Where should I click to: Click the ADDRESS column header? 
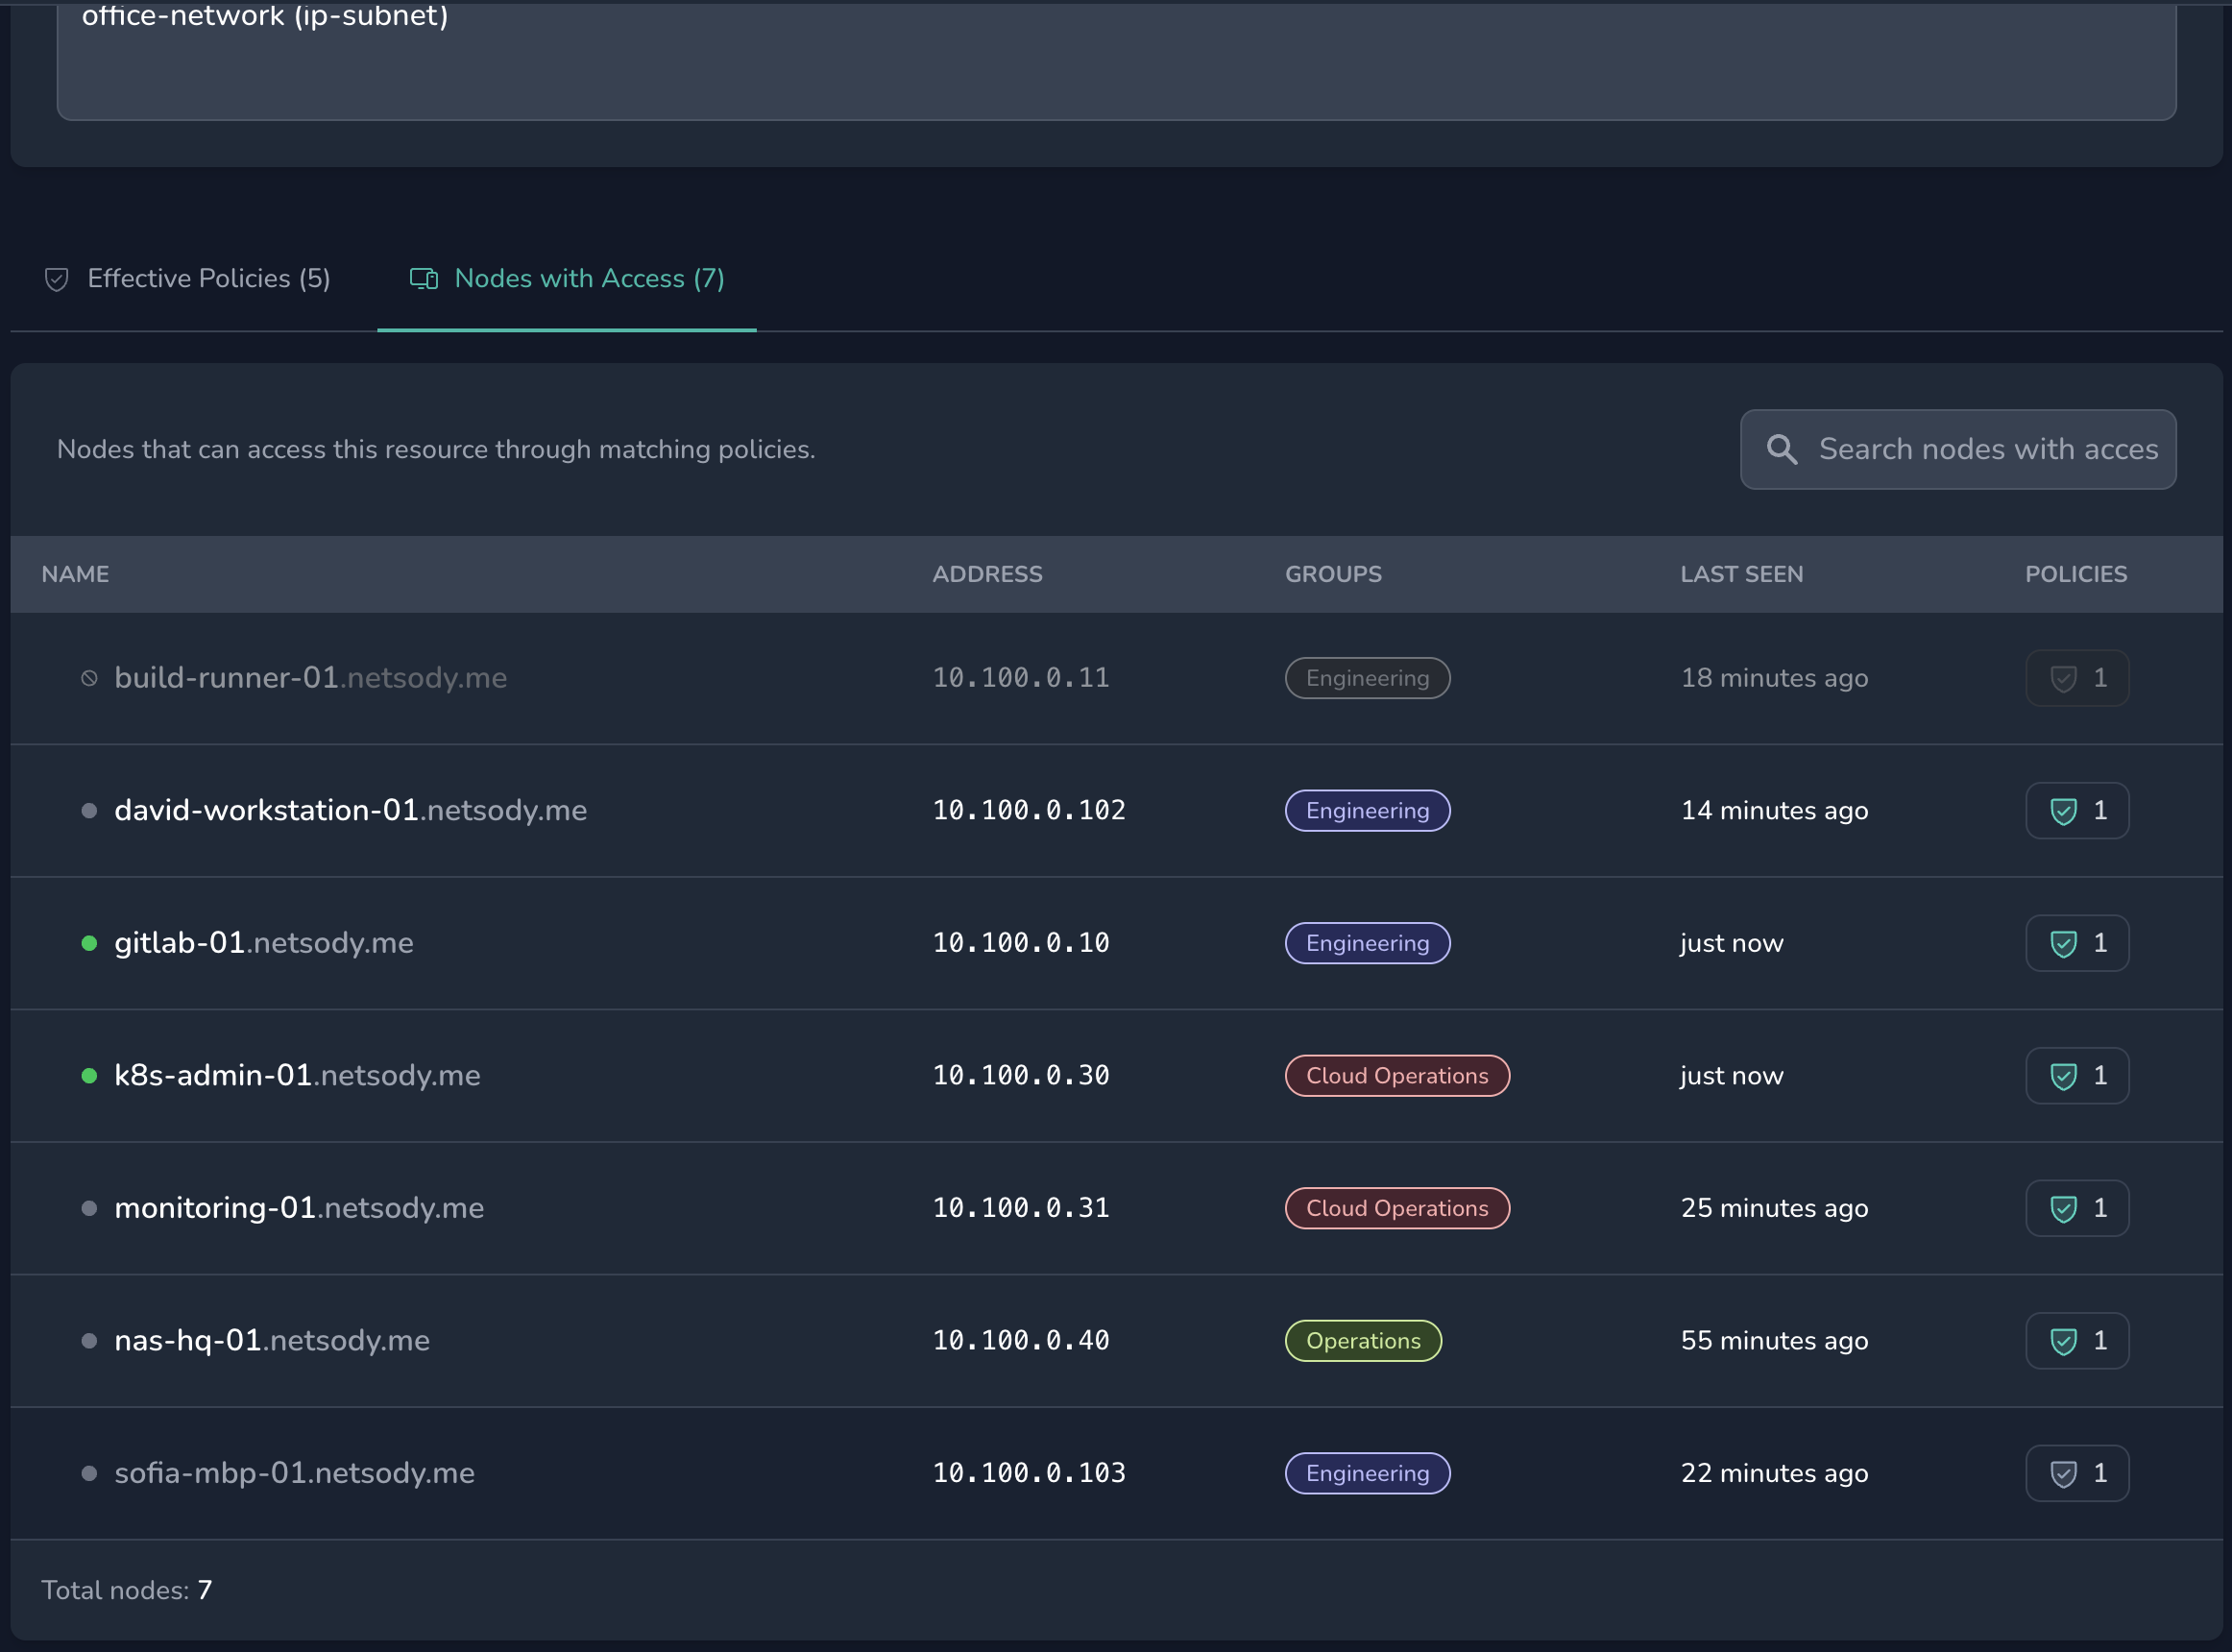pos(987,574)
